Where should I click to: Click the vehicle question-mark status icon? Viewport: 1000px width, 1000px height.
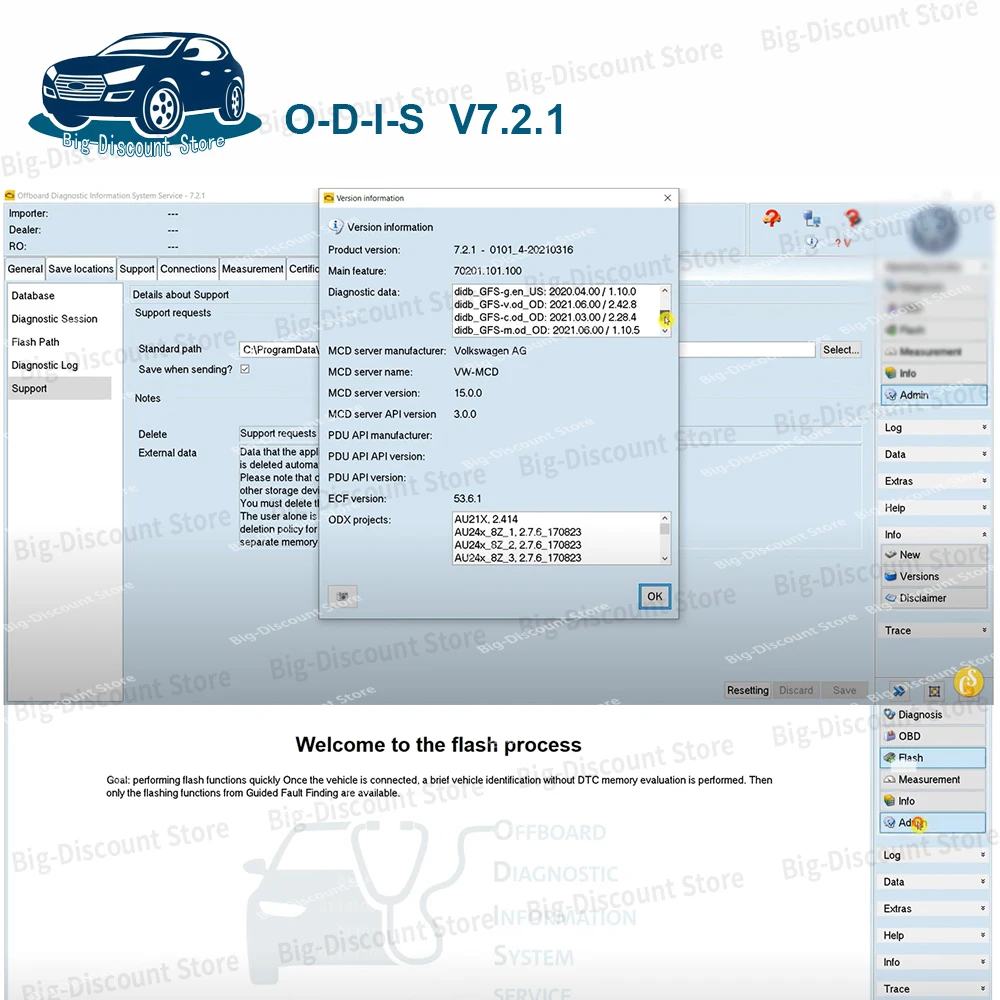(x=772, y=219)
